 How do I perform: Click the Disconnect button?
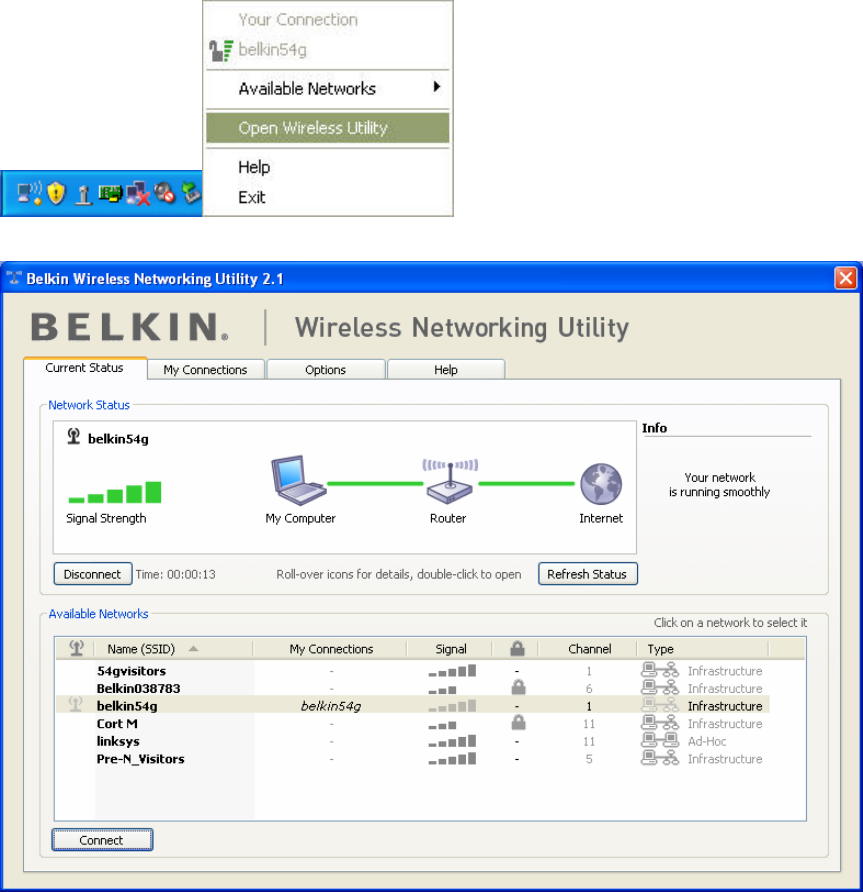click(93, 574)
